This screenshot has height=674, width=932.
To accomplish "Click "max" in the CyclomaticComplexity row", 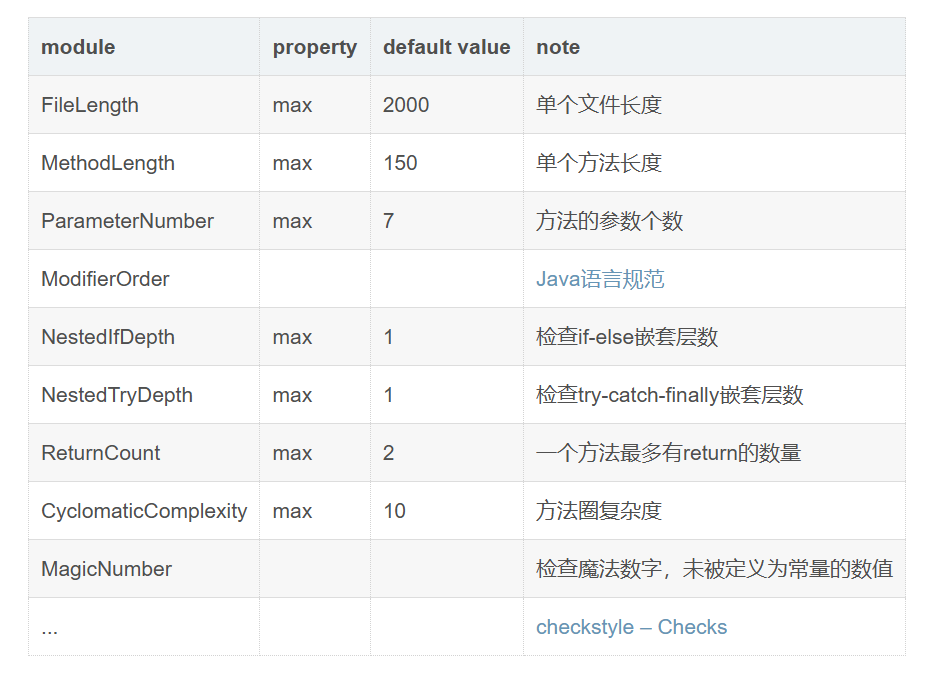I will [292, 512].
